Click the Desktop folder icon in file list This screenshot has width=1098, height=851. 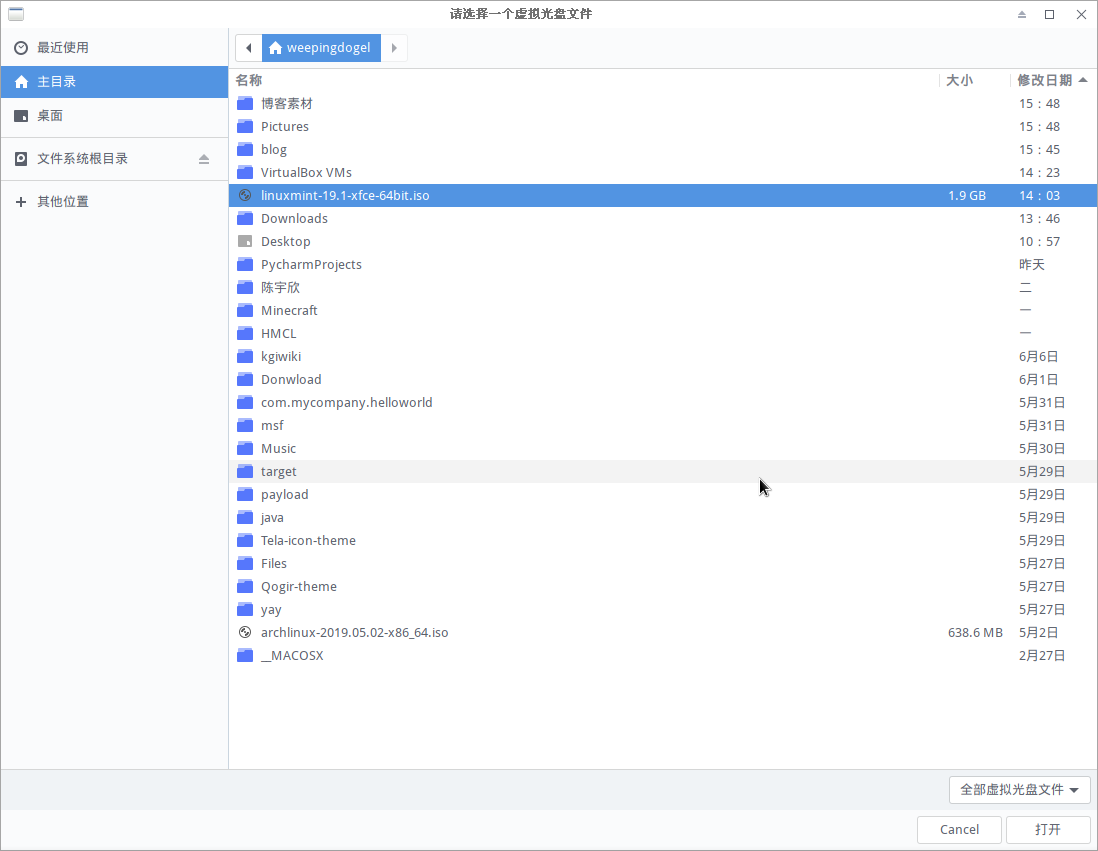(245, 242)
